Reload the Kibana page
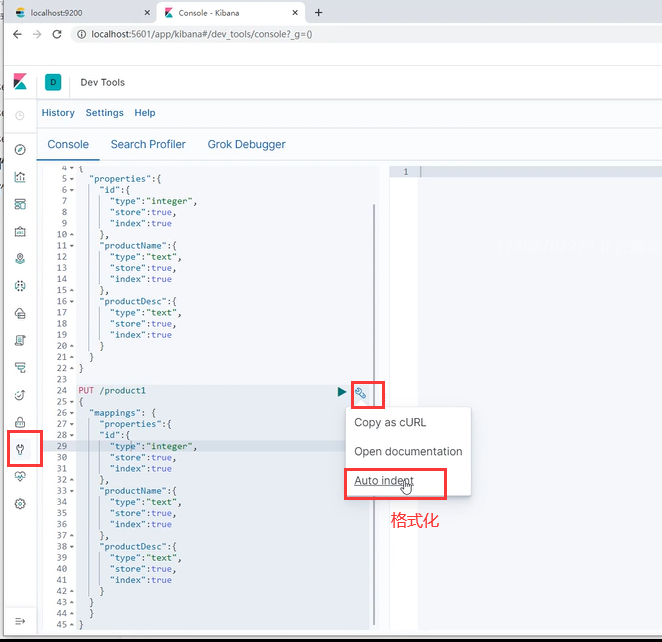 (57, 34)
